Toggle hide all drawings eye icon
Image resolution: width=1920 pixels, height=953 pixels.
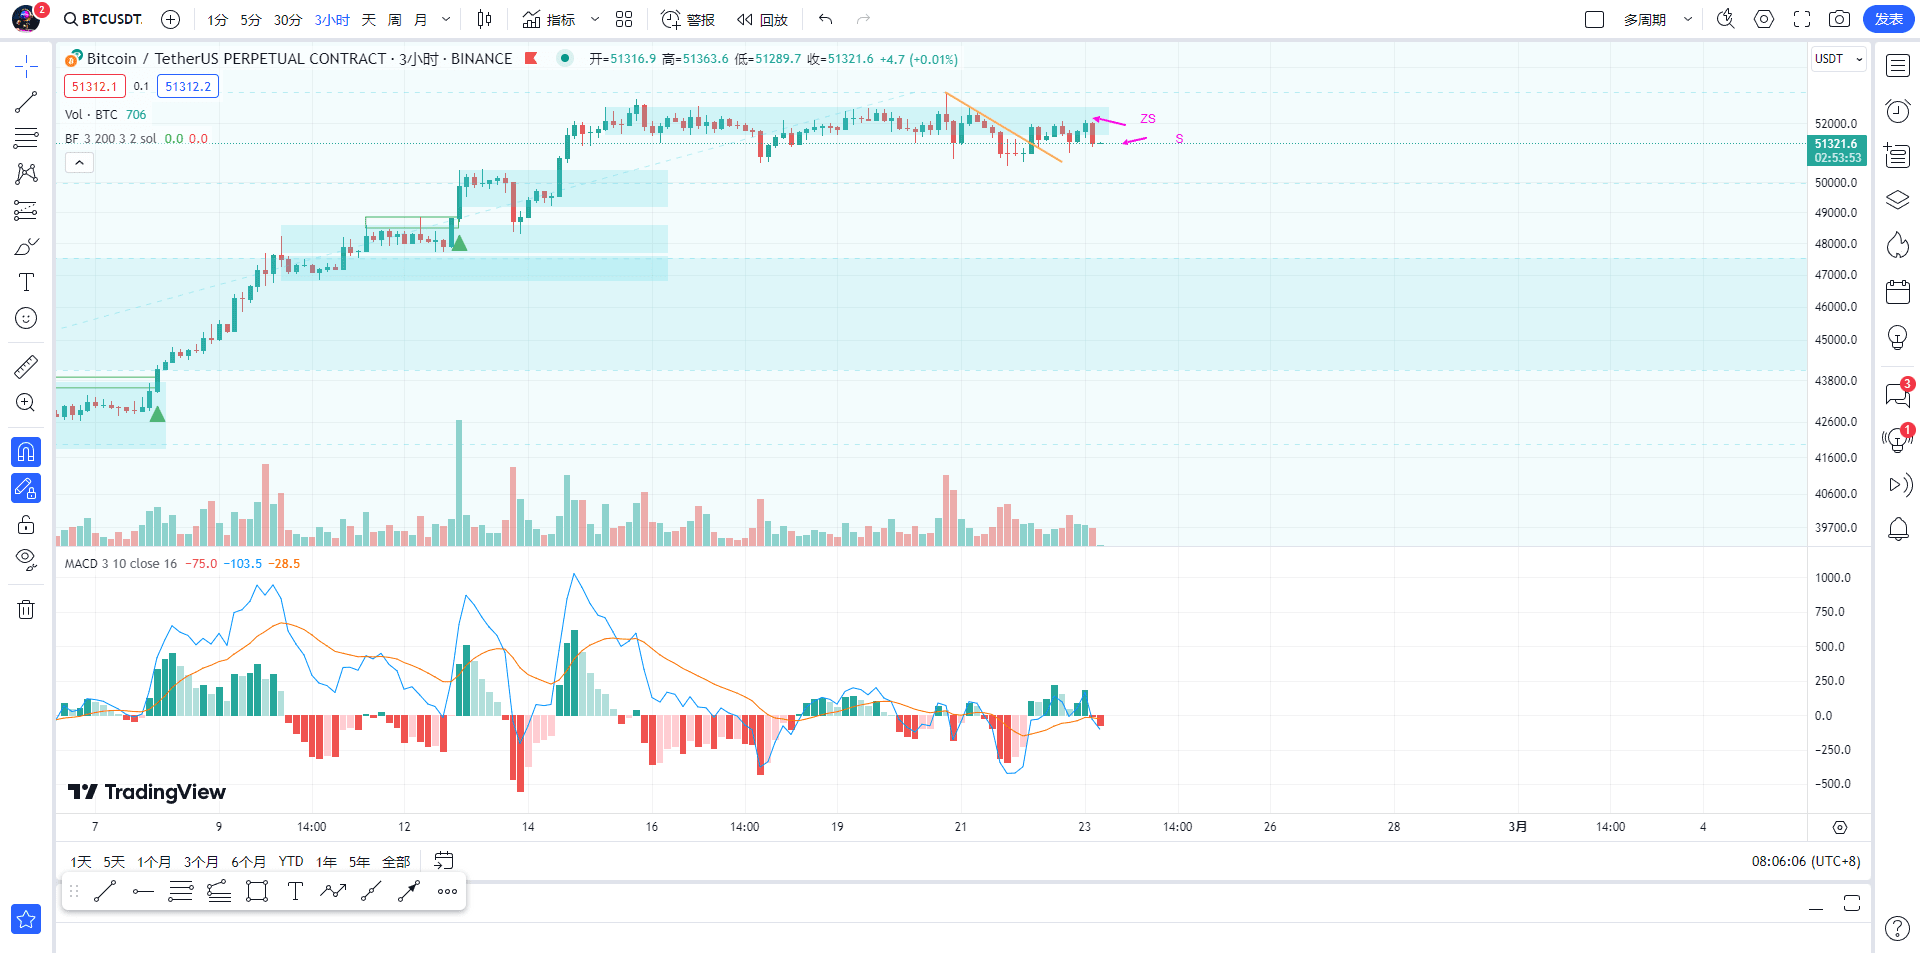pyautogui.click(x=26, y=559)
